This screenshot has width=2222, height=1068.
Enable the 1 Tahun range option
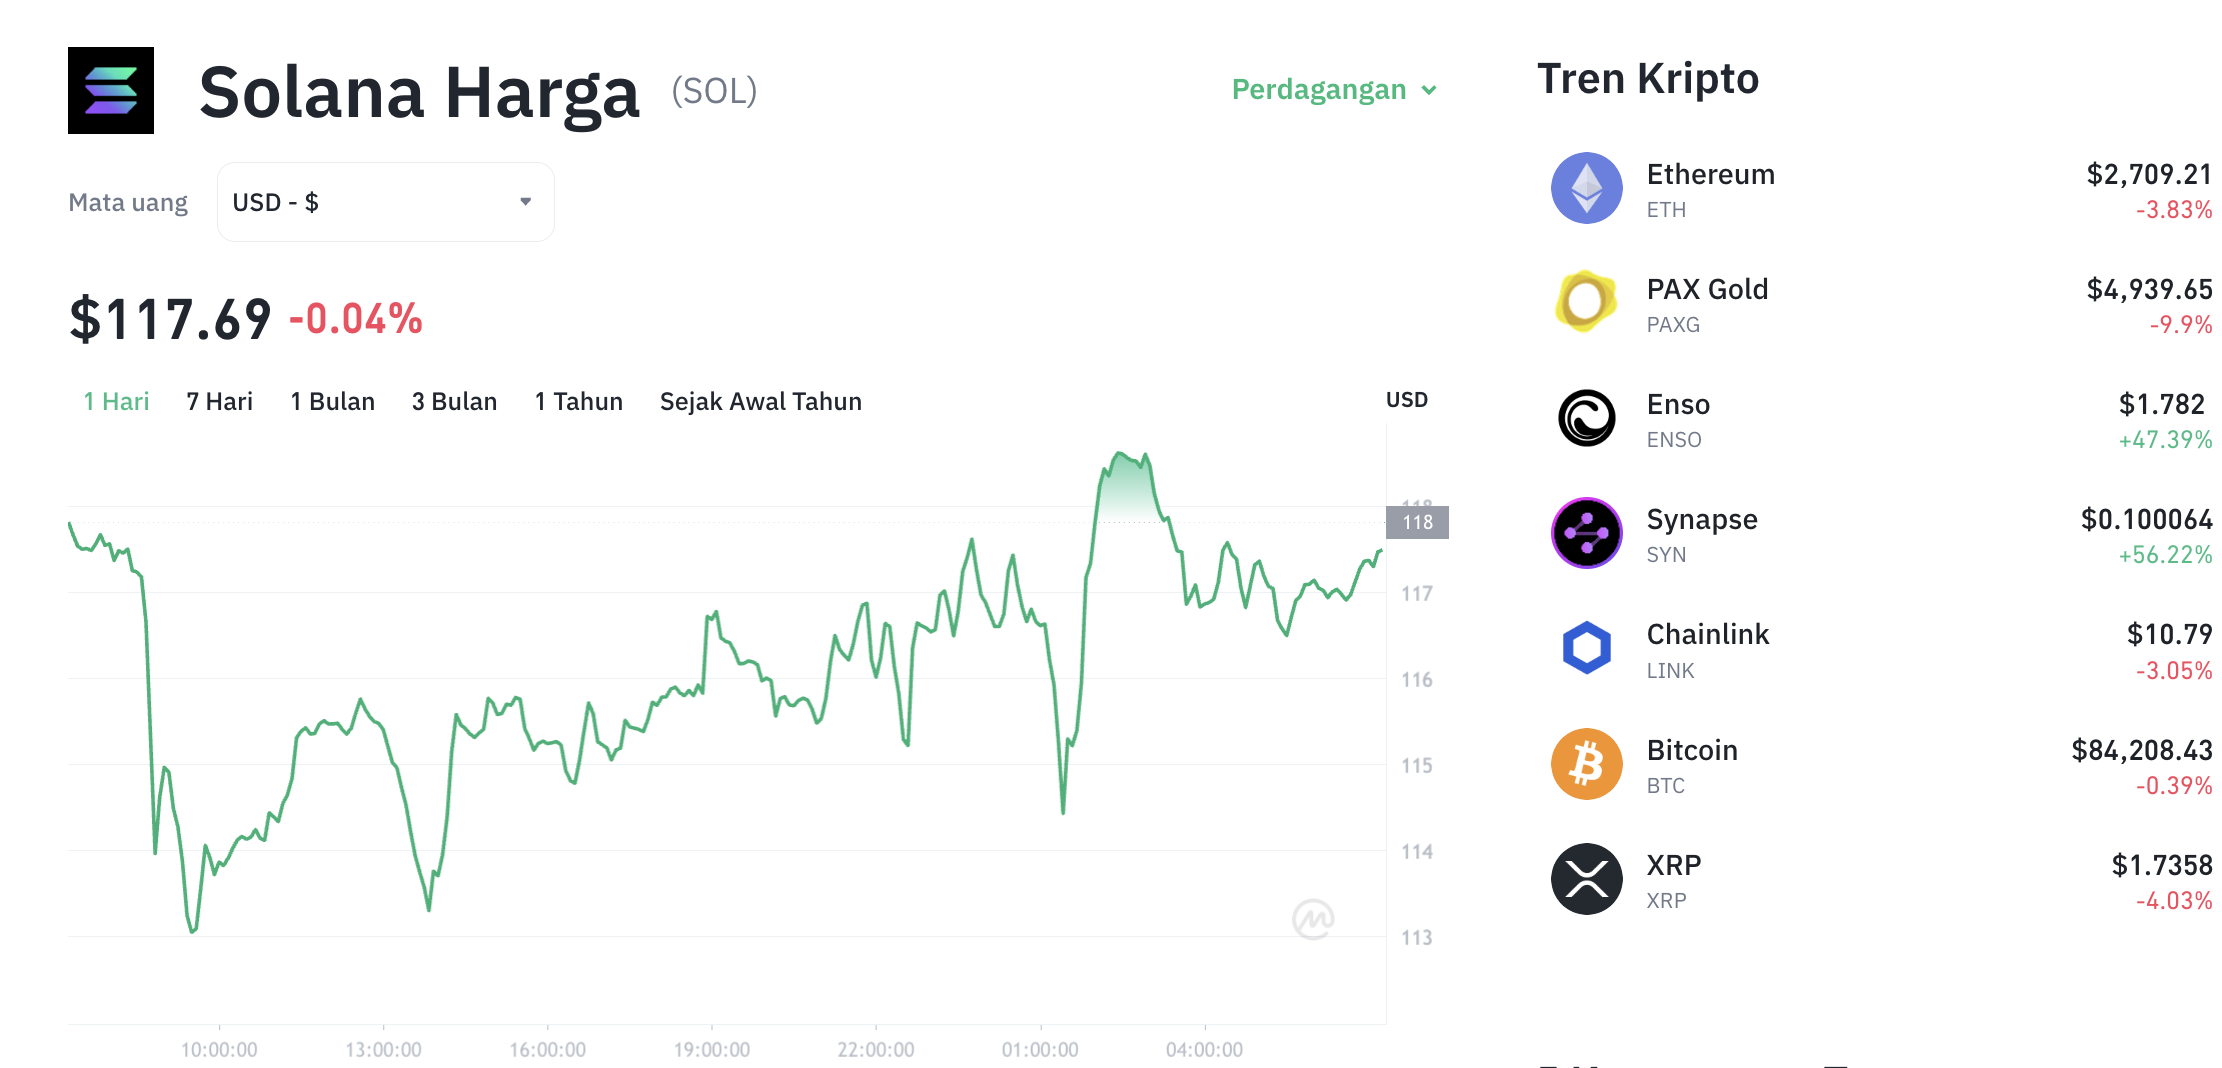point(578,401)
